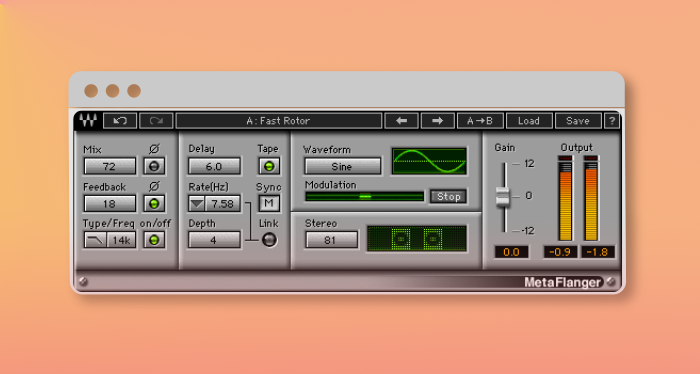The width and height of the screenshot is (700, 374).
Task: Select the Stereo value field 81
Action: click(x=331, y=240)
